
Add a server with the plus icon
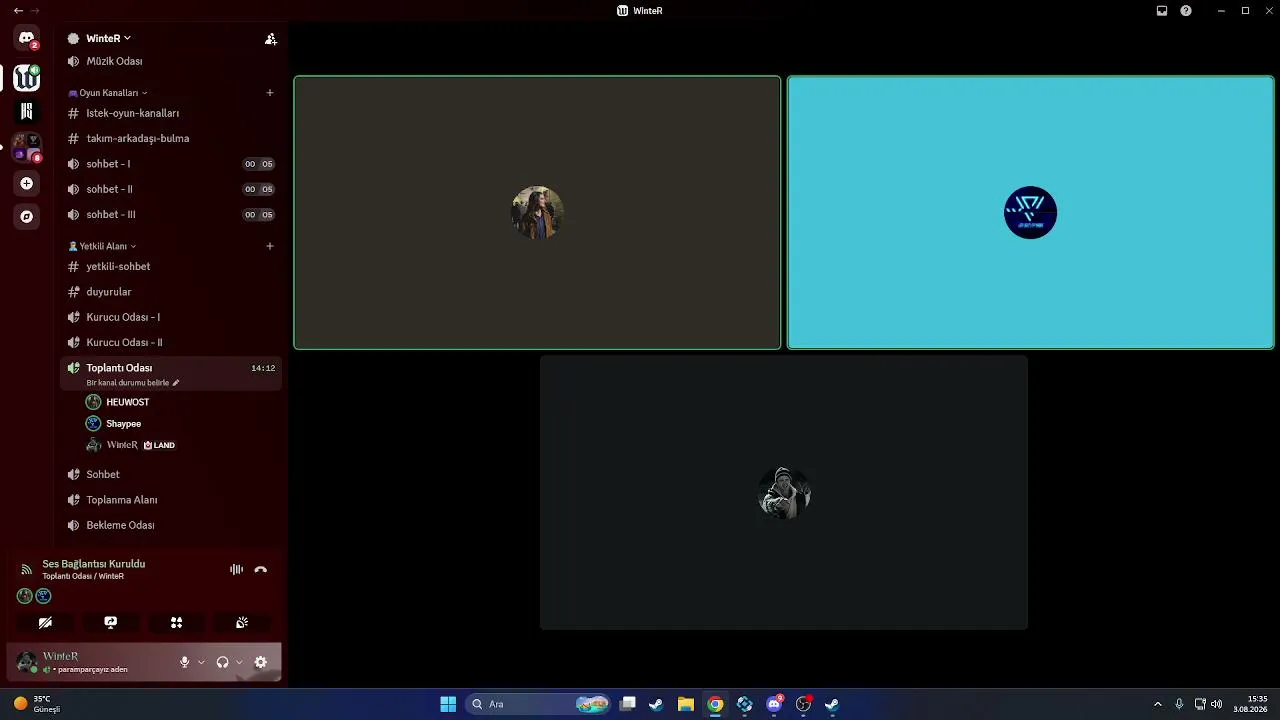click(x=27, y=183)
